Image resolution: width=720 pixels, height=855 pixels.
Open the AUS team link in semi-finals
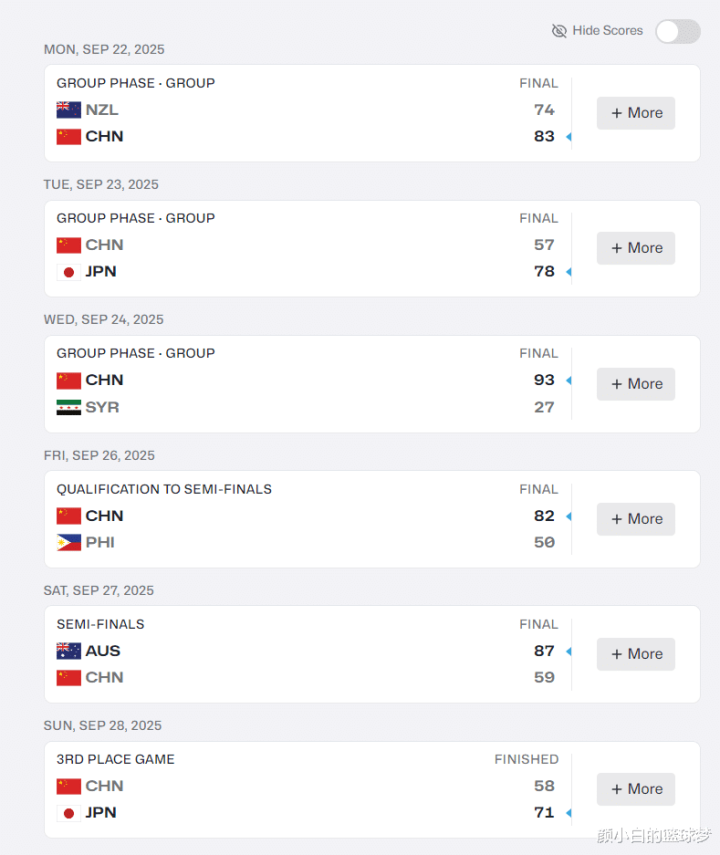(x=103, y=651)
